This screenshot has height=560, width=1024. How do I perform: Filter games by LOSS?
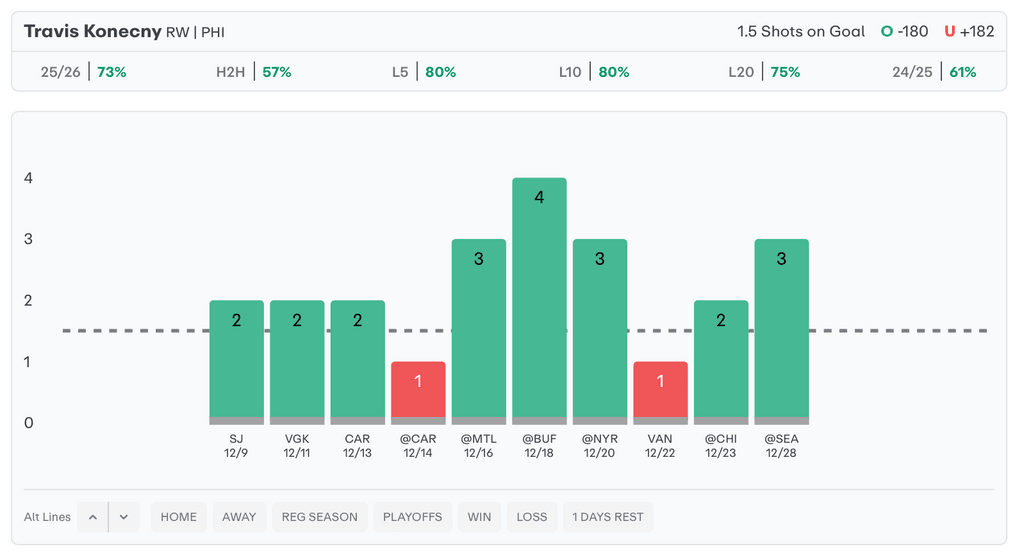532,517
